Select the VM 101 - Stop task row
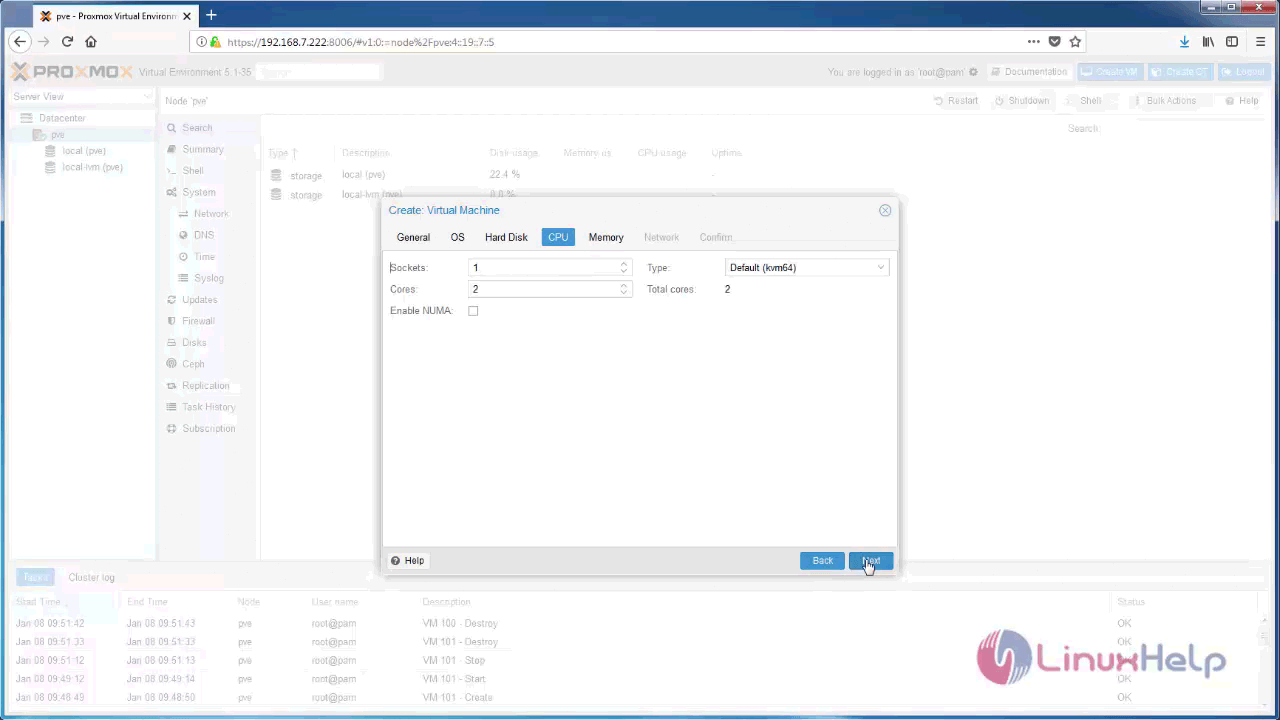This screenshot has height=720, width=1280. [x=635, y=660]
